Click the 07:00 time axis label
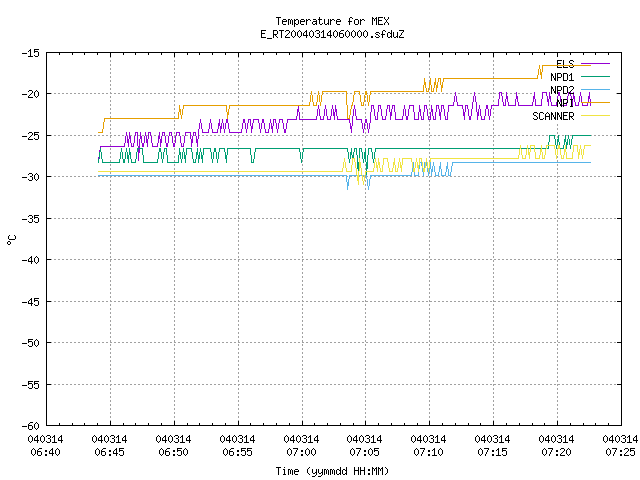The width and height of the screenshot is (640, 480). [x=301, y=452]
